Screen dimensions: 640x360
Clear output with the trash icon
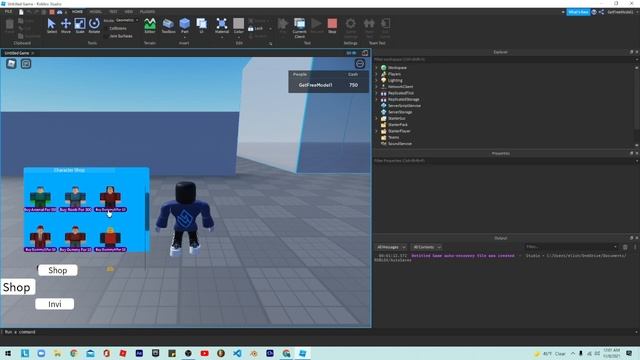tap(625, 247)
